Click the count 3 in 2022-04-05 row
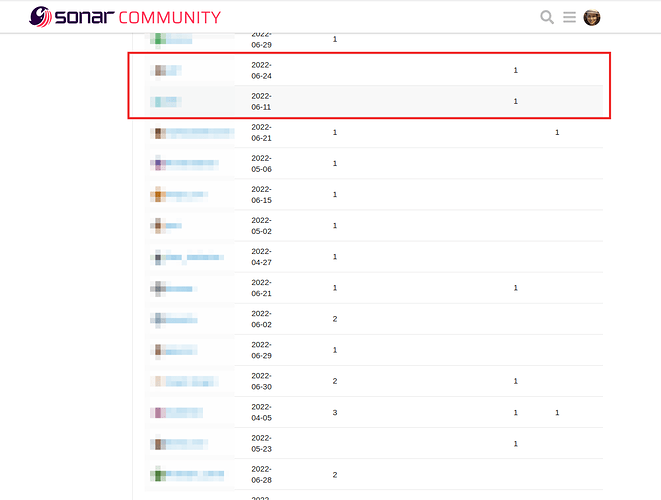The image size is (661, 500). [335, 413]
